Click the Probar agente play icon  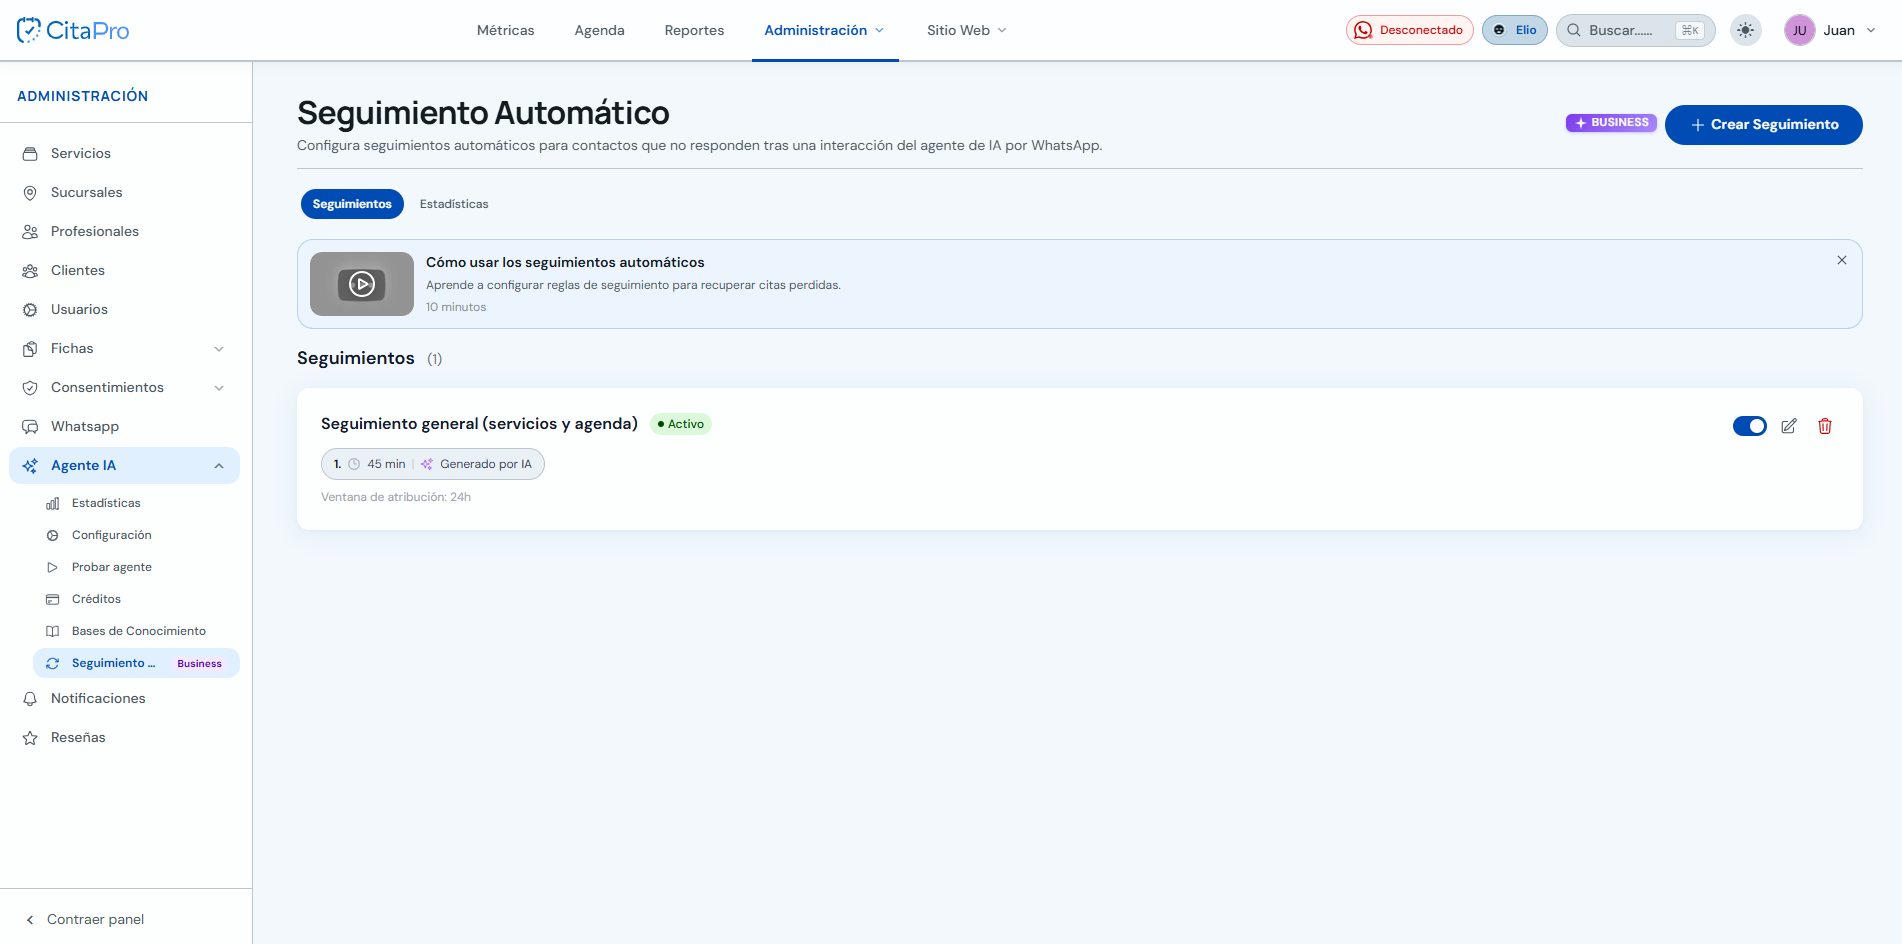[53, 568]
